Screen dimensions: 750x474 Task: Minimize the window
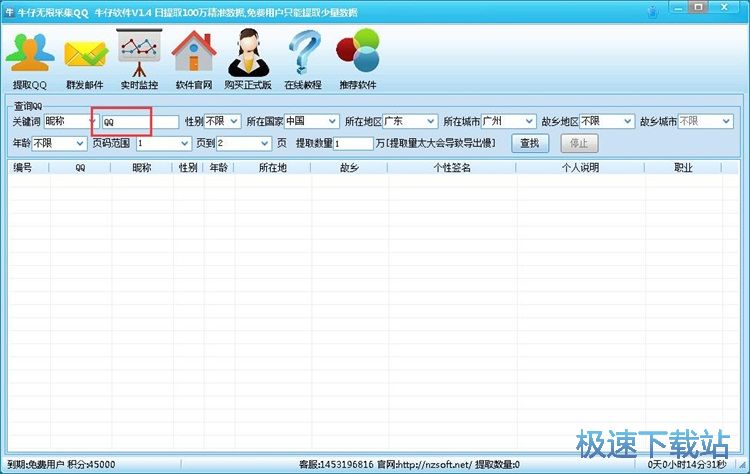(x=679, y=8)
